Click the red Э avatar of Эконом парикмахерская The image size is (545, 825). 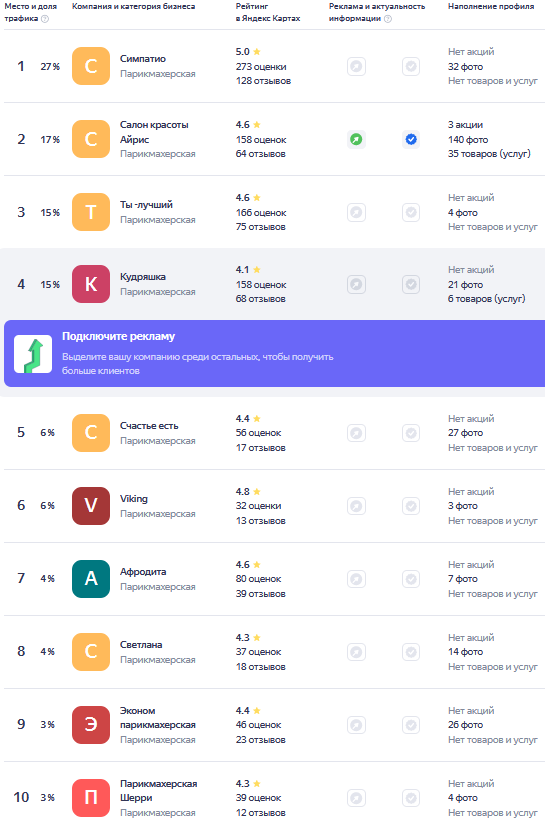(x=91, y=725)
